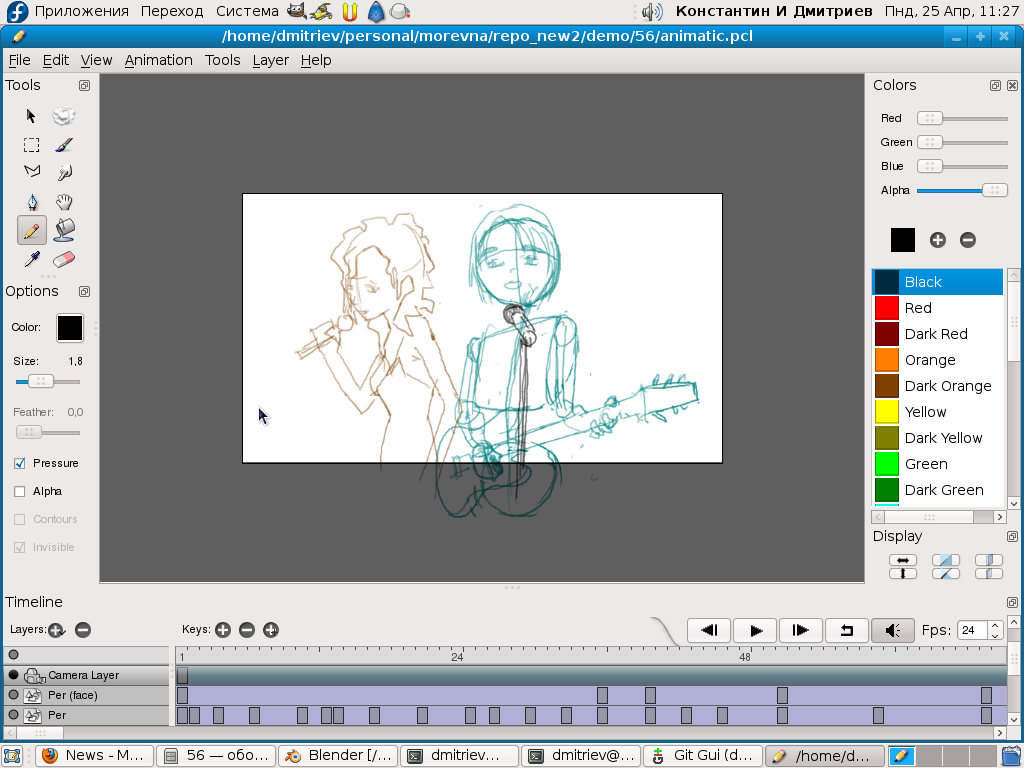The width and height of the screenshot is (1024, 768).
Task: Undock the Colors panel
Action: 995,86
